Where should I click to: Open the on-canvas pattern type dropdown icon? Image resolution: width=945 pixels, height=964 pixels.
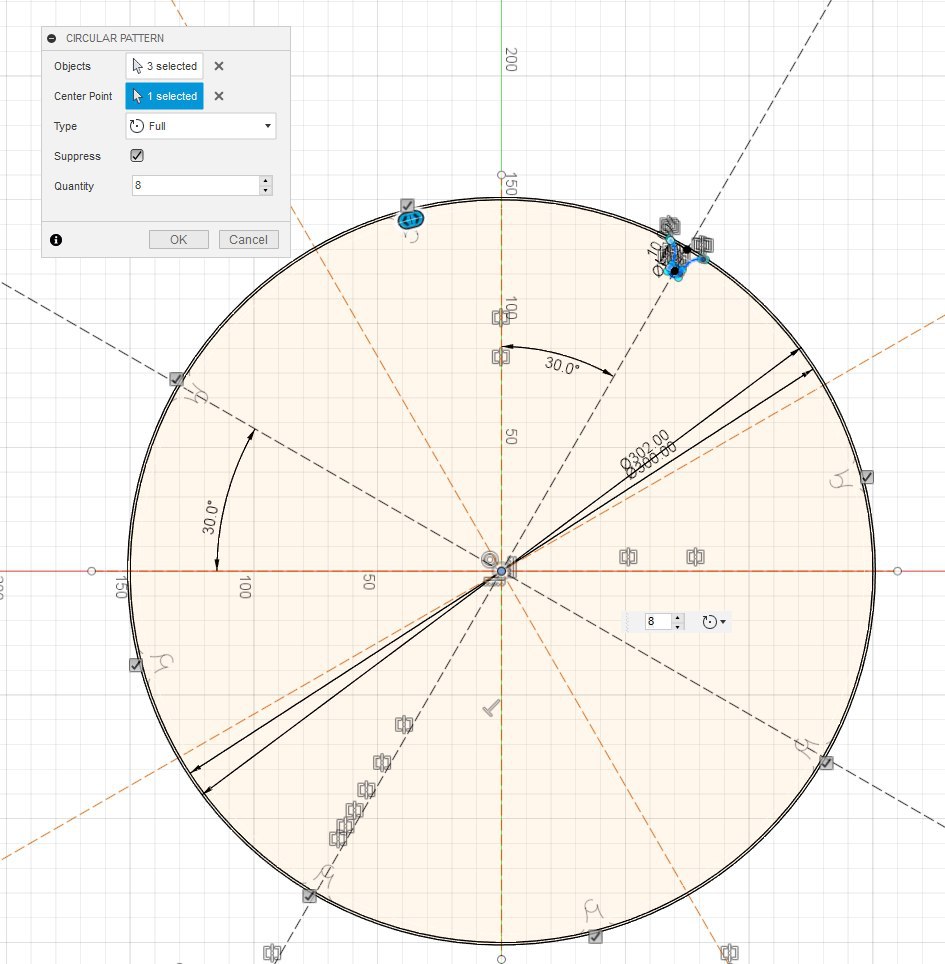tap(714, 622)
